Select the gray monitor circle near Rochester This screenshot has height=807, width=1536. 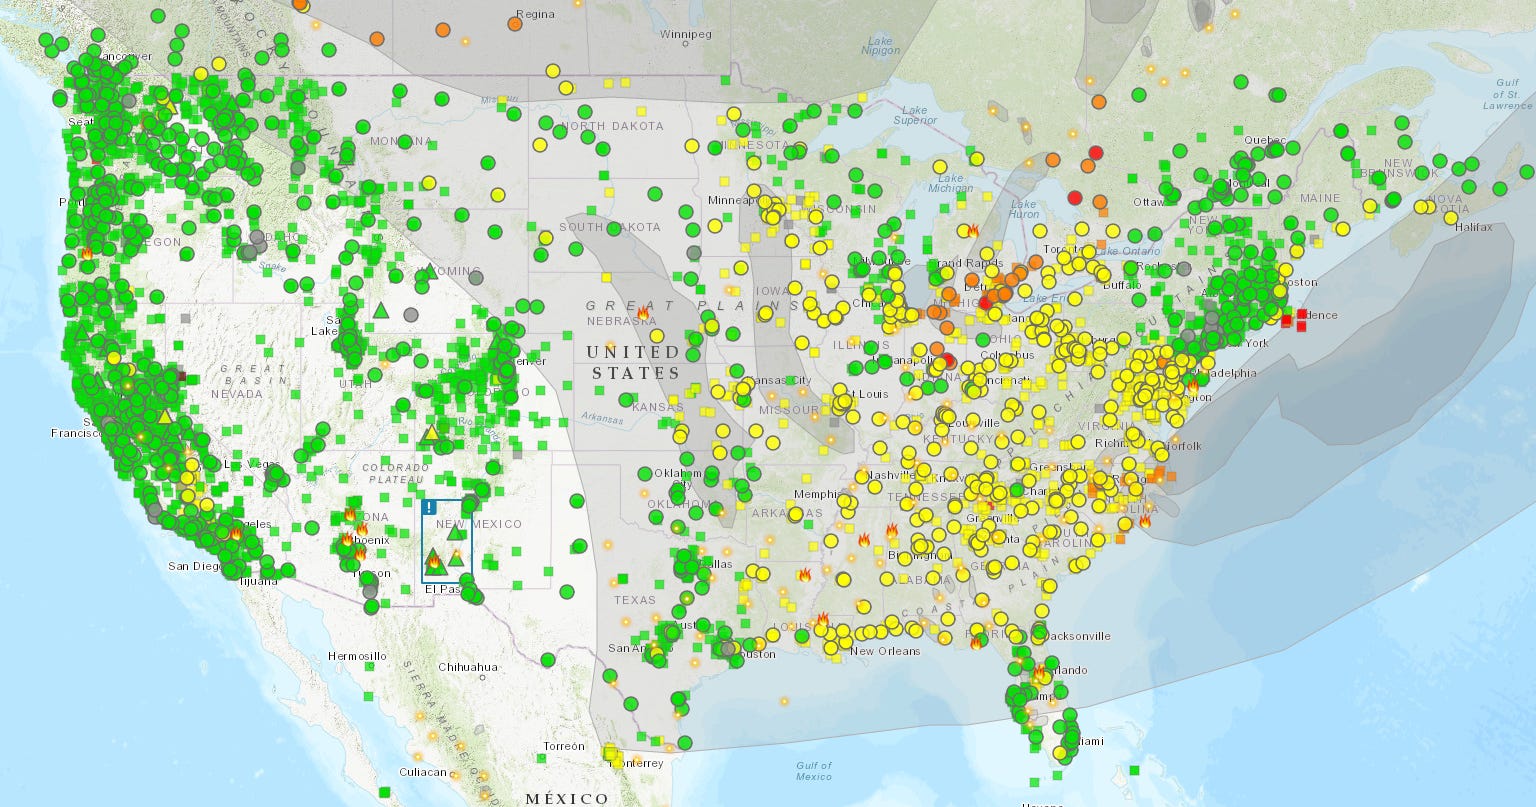tap(1184, 268)
